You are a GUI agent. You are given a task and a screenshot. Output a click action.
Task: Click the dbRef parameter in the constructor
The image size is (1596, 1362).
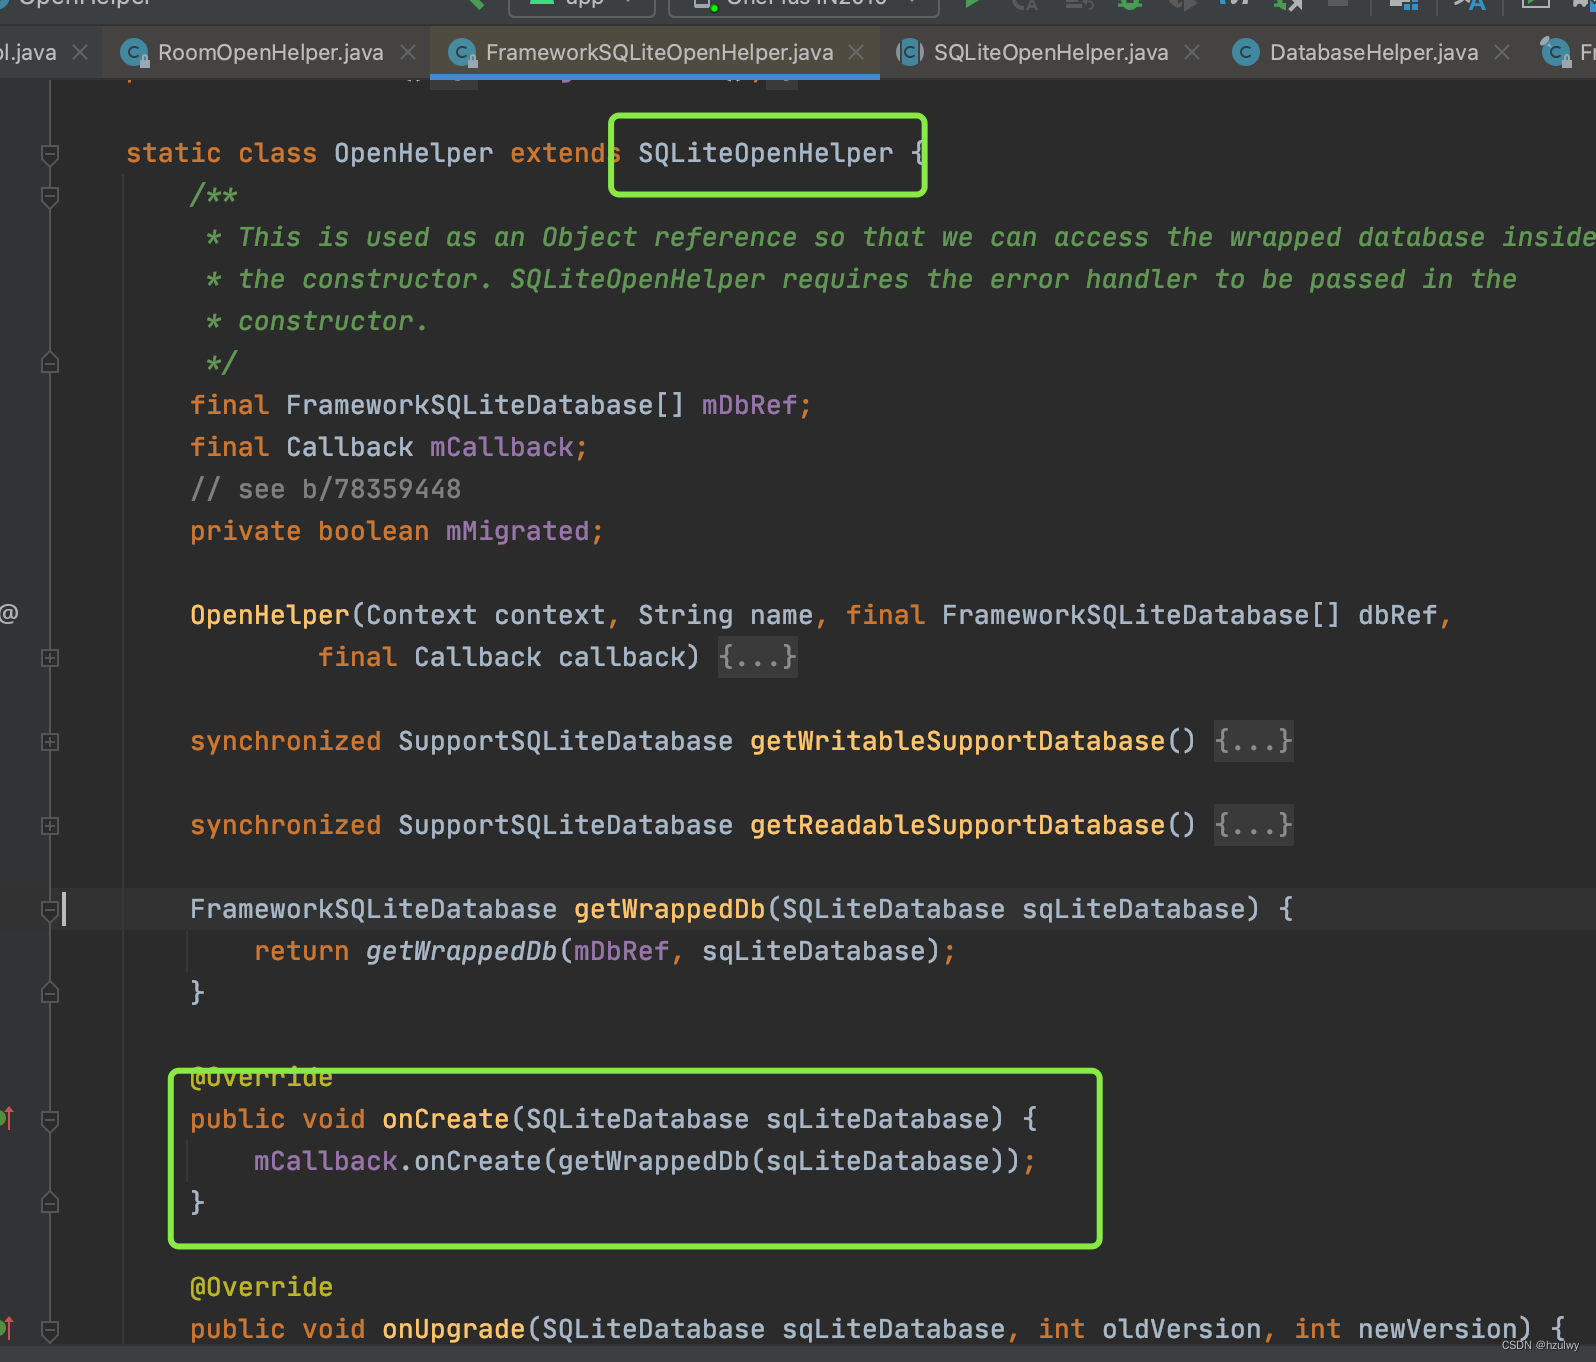point(1397,615)
